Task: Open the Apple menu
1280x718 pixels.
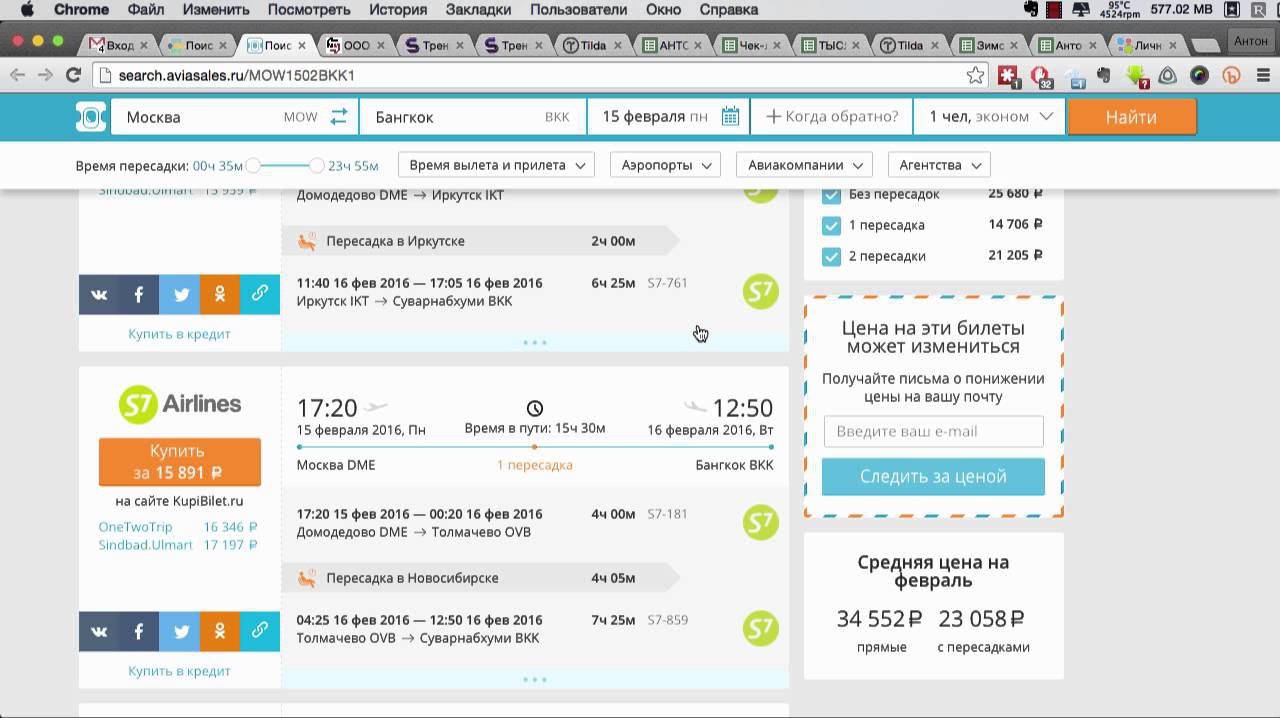Action: 27,10
